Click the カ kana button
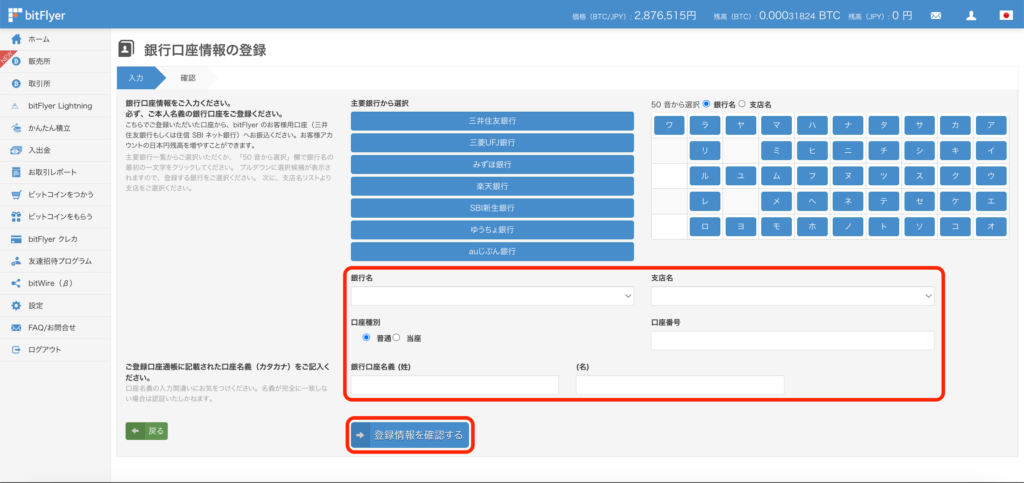 coord(955,125)
